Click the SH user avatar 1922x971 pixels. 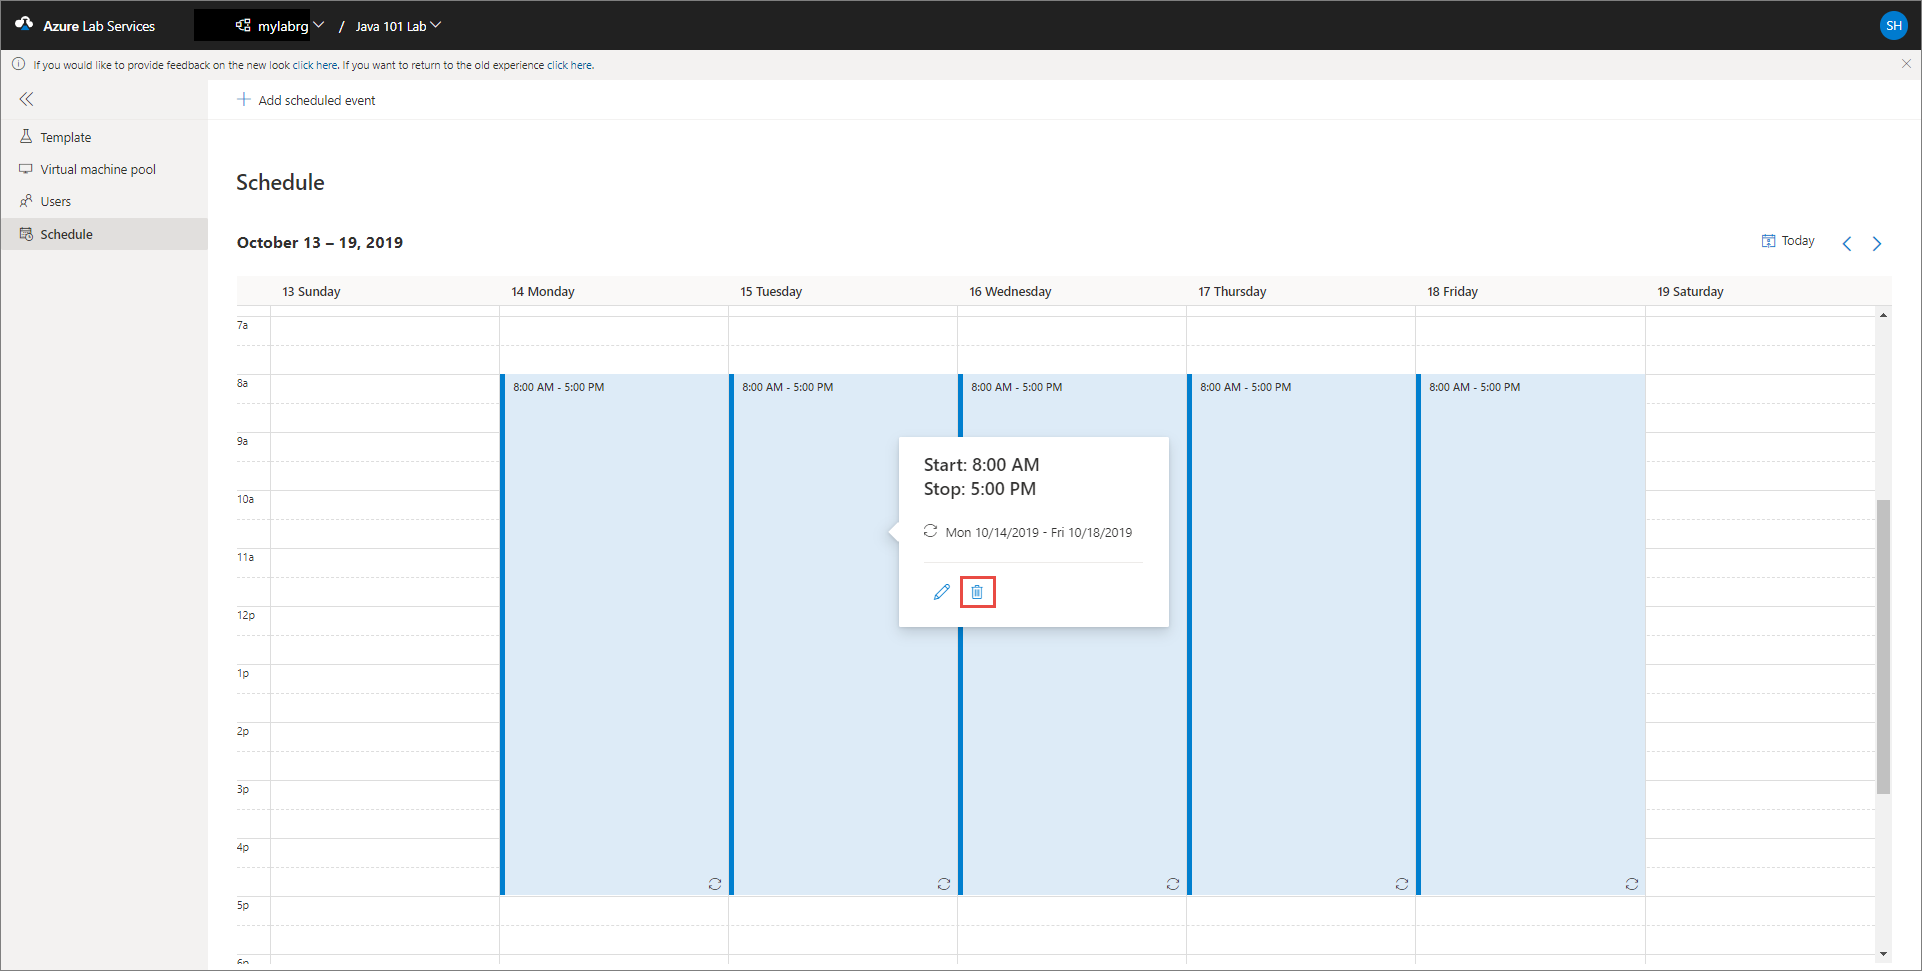click(x=1893, y=26)
